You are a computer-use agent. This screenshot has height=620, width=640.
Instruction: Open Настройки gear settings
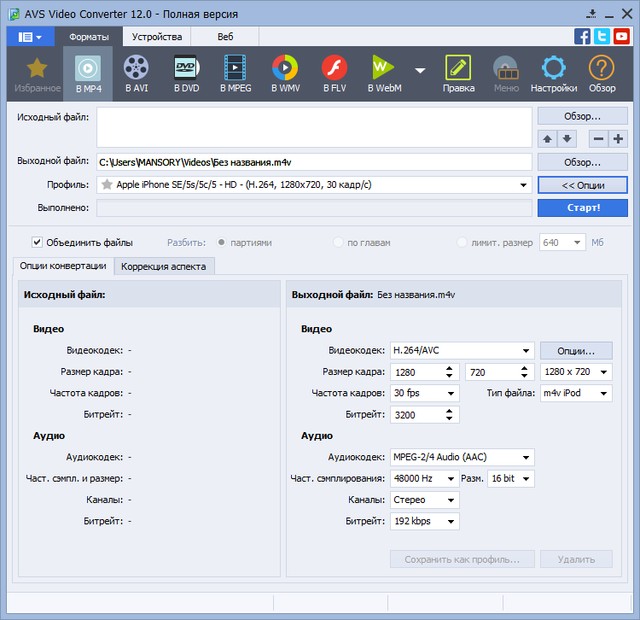coord(553,73)
